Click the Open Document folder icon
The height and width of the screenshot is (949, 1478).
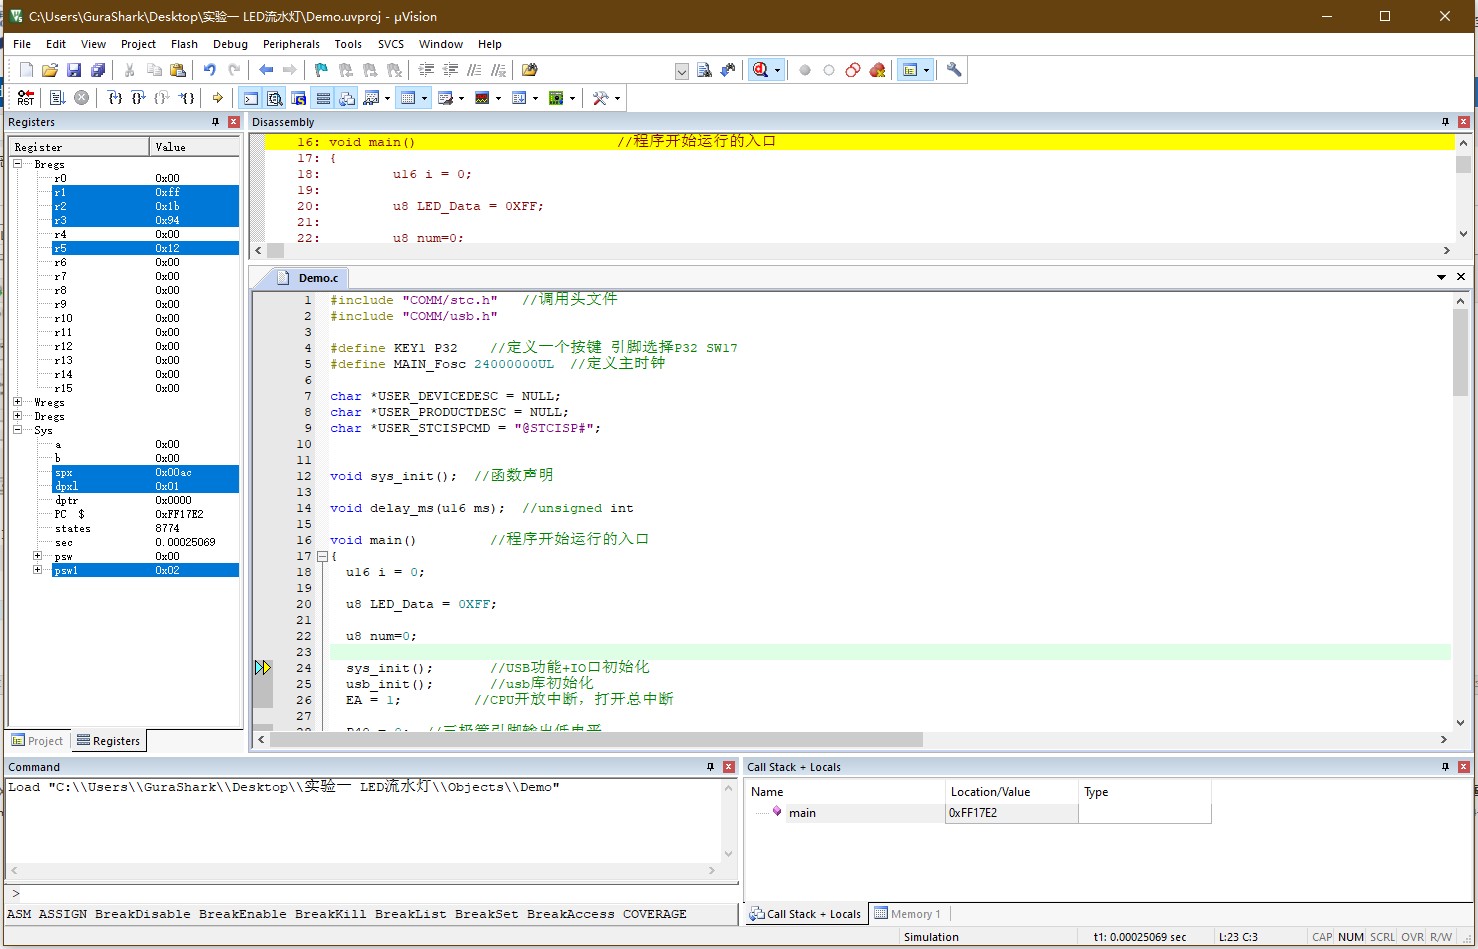(530, 70)
